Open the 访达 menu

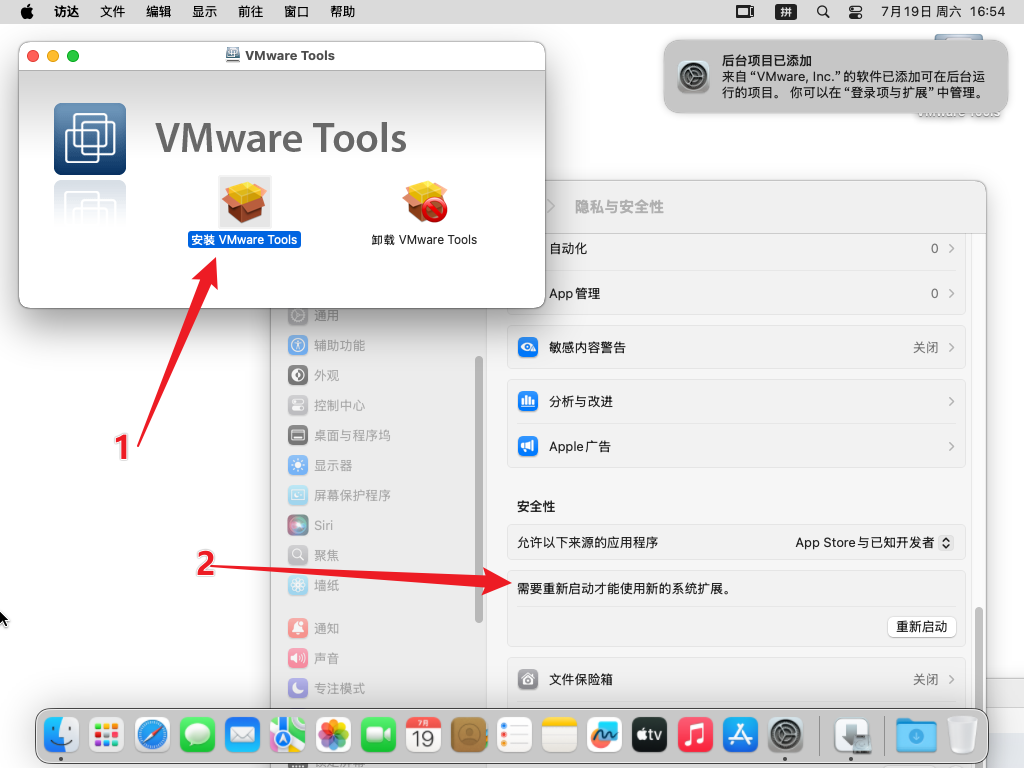click(x=67, y=12)
